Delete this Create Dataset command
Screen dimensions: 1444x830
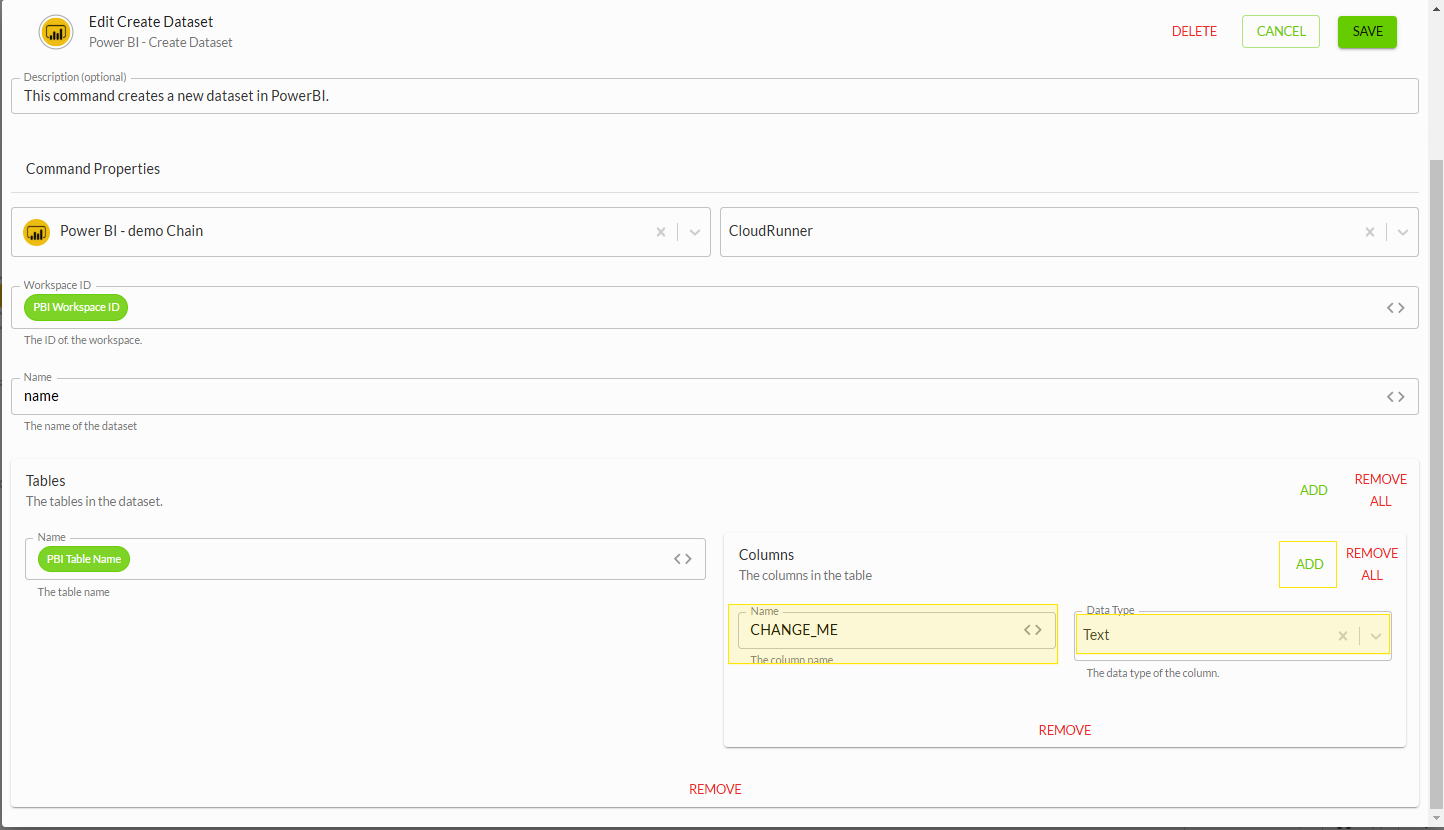(x=1194, y=31)
